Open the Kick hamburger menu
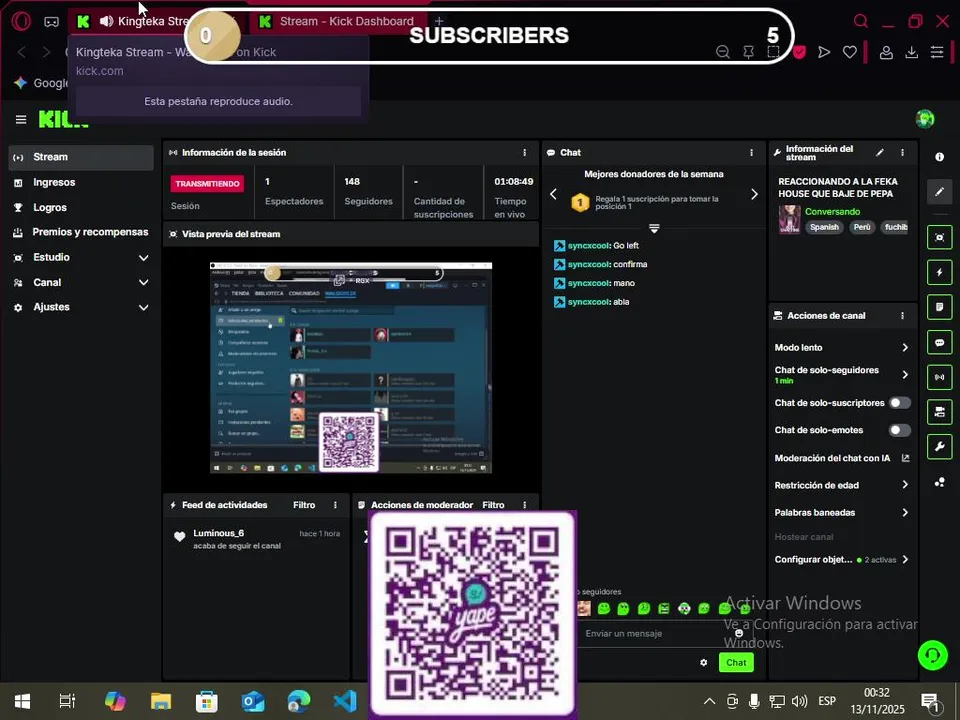The height and width of the screenshot is (720, 960). point(21,119)
